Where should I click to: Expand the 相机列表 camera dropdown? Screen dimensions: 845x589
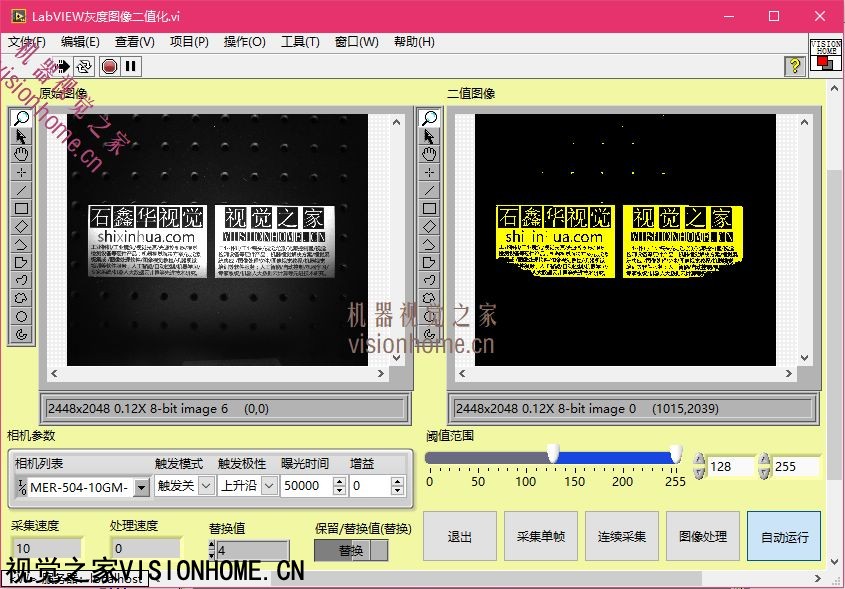(x=141, y=487)
